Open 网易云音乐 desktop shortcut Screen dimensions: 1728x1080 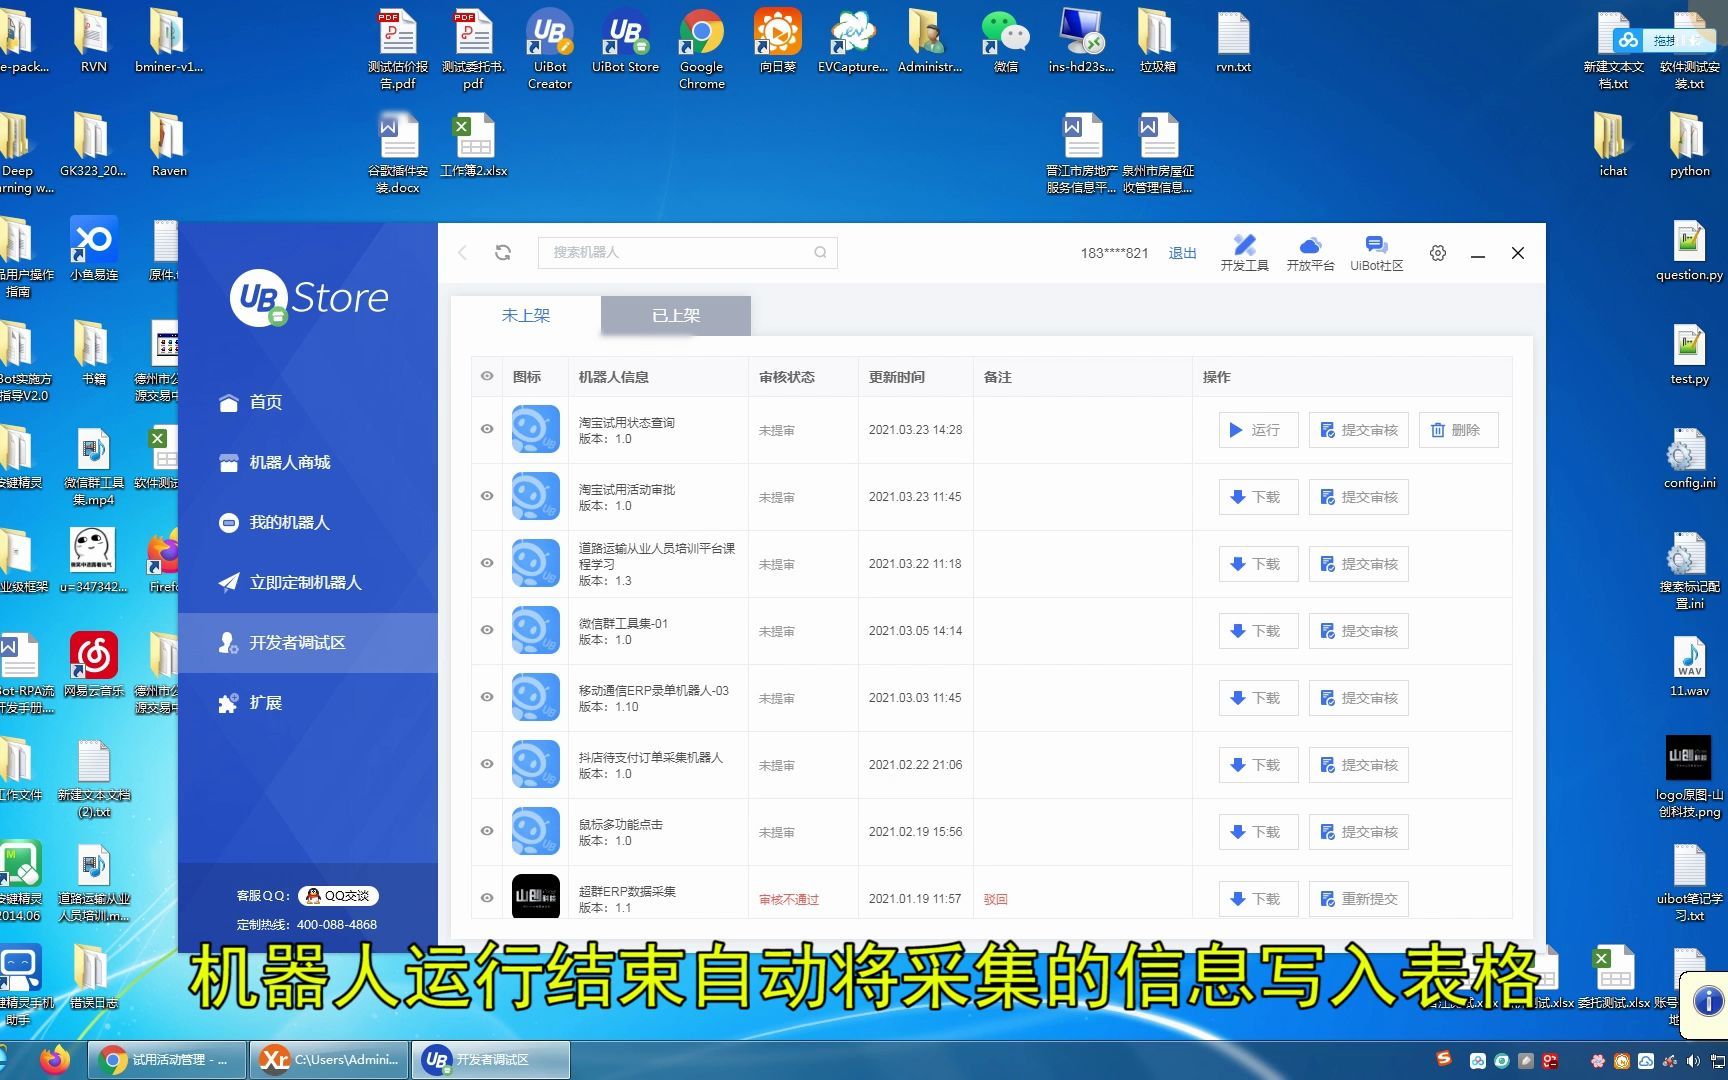94,664
